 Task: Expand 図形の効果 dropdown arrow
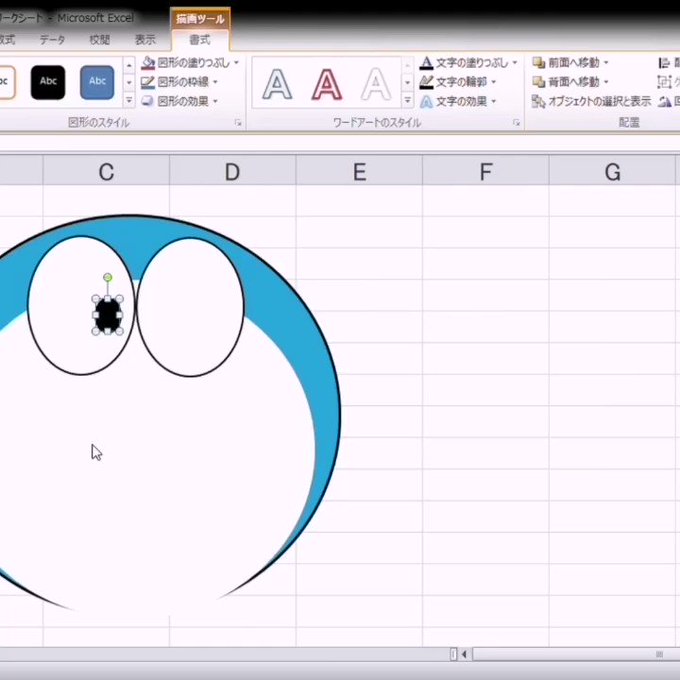pos(216,101)
